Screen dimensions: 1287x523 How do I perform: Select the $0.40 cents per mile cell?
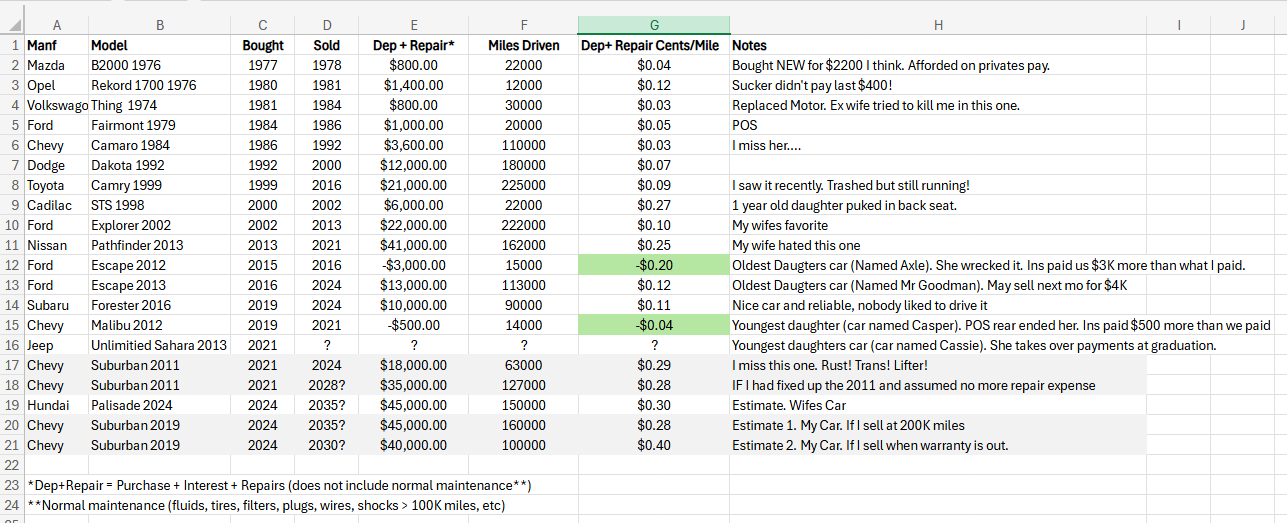pyautogui.click(x=653, y=445)
